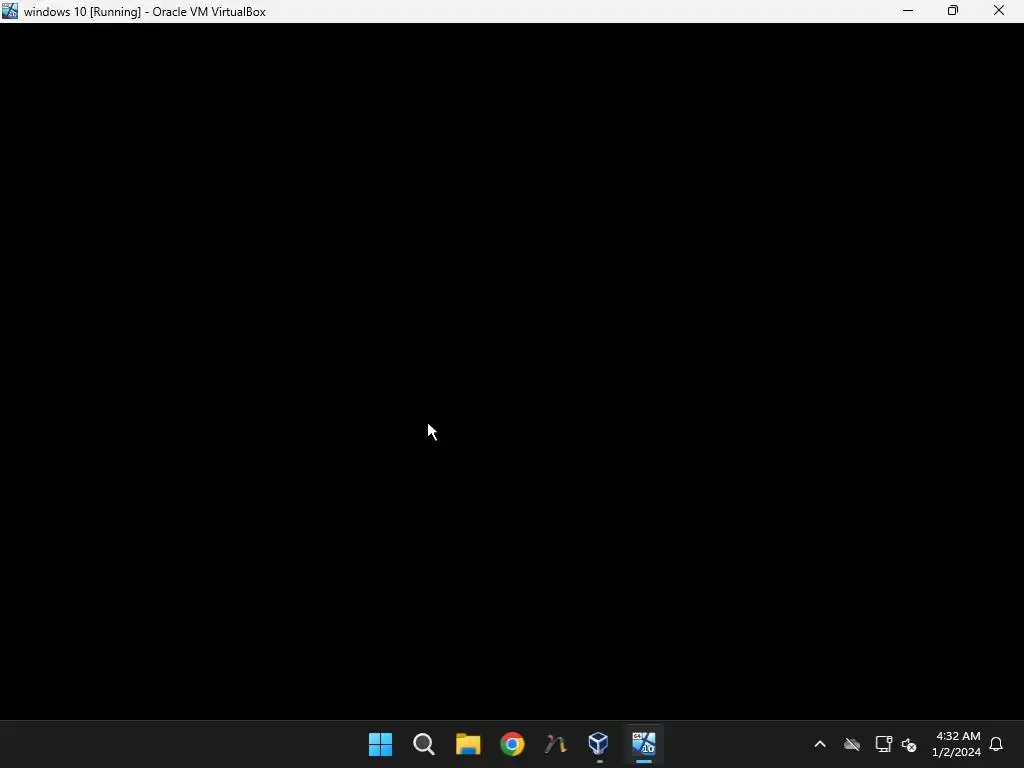This screenshot has width=1024, height=768.
Task: Open the stylized N app on taskbar
Action: [556, 744]
